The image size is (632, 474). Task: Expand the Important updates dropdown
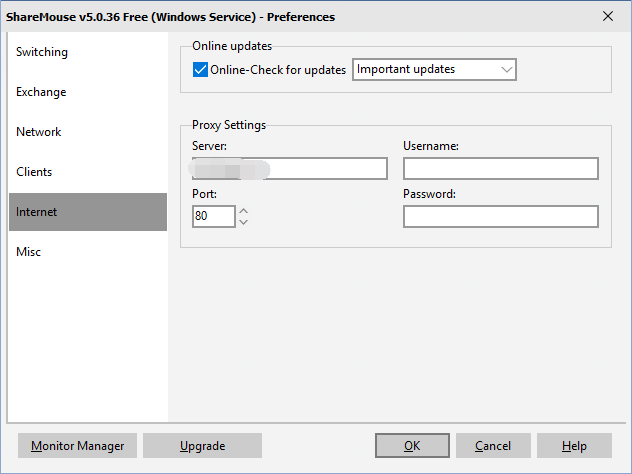point(434,70)
